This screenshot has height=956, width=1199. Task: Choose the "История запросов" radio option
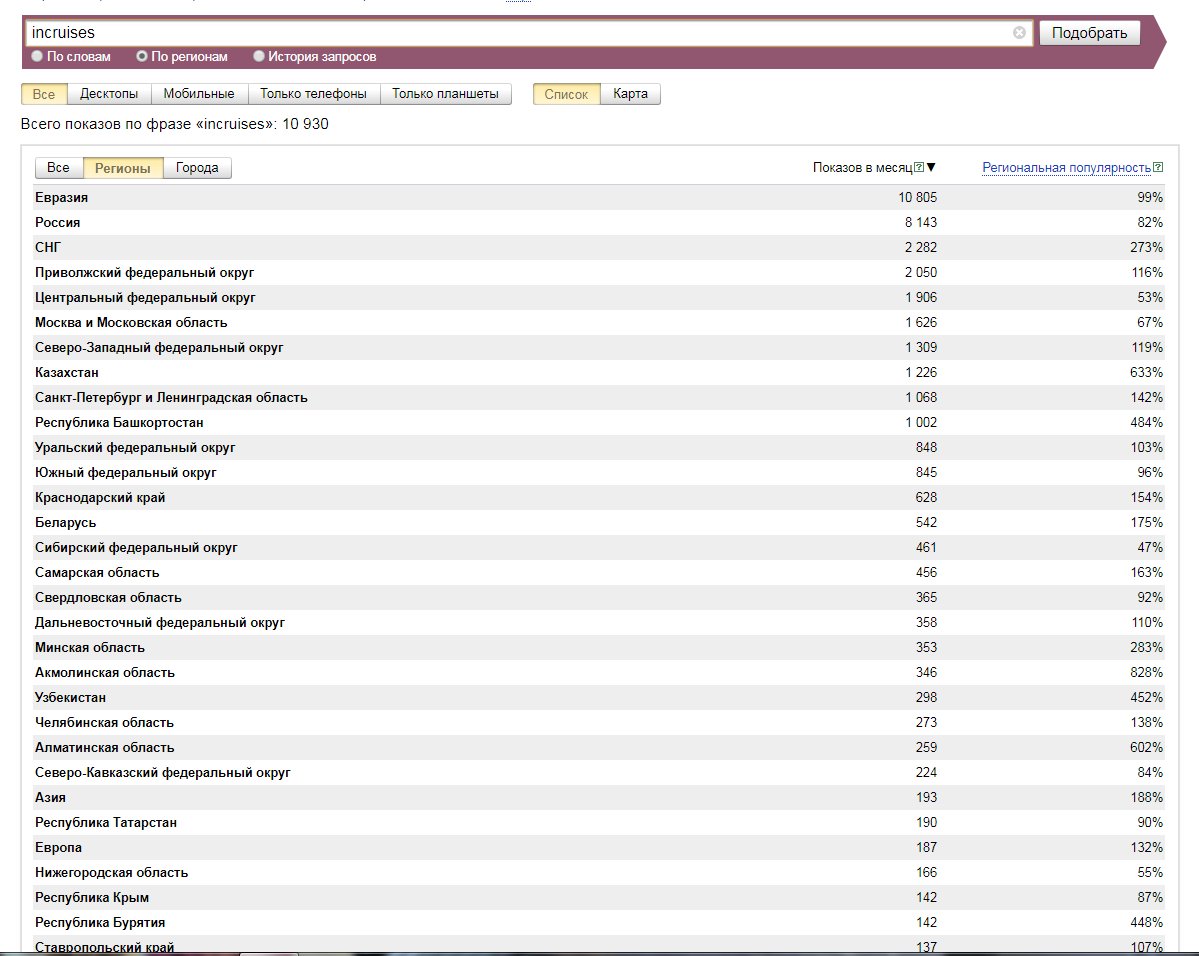click(259, 57)
